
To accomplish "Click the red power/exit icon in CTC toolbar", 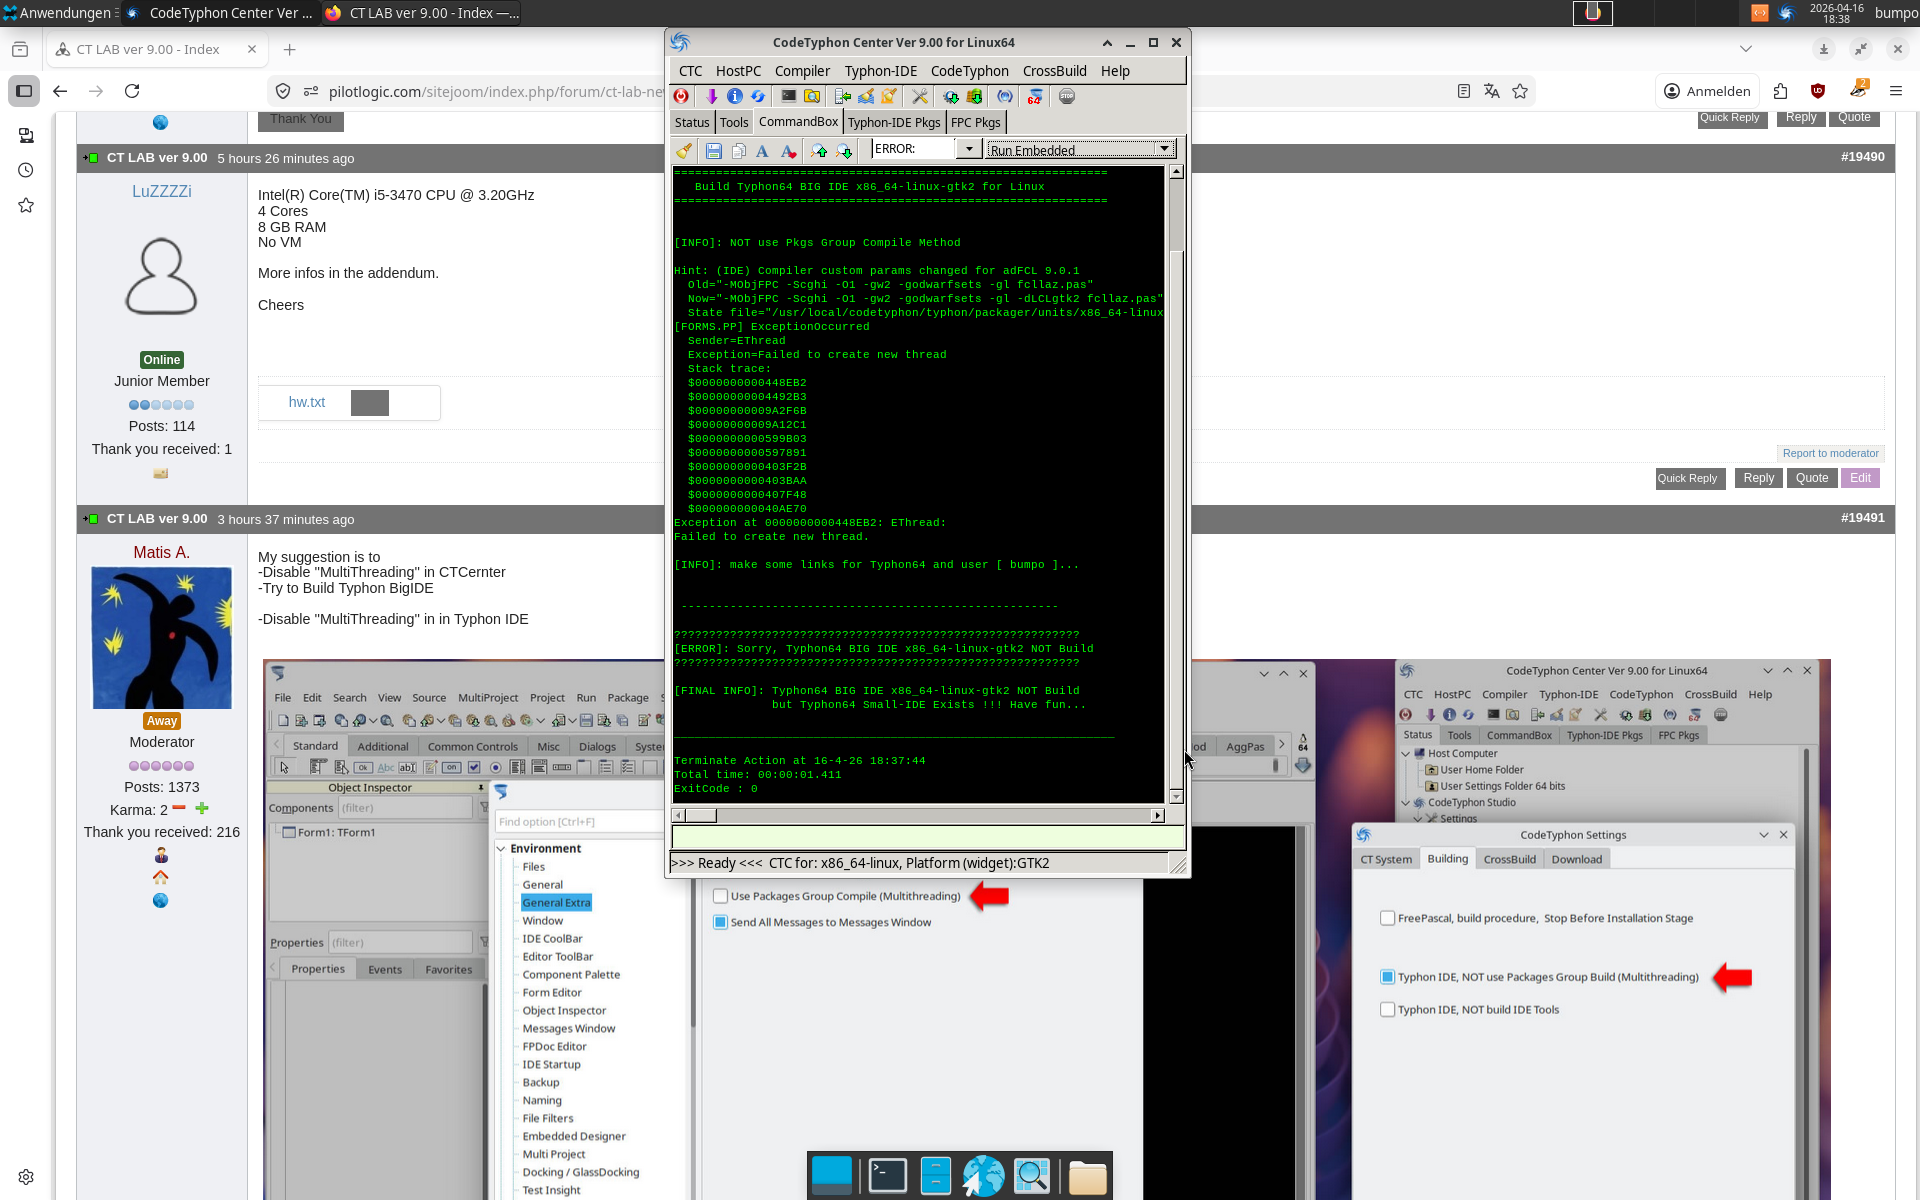I will pyautogui.click(x=681, y=97).
